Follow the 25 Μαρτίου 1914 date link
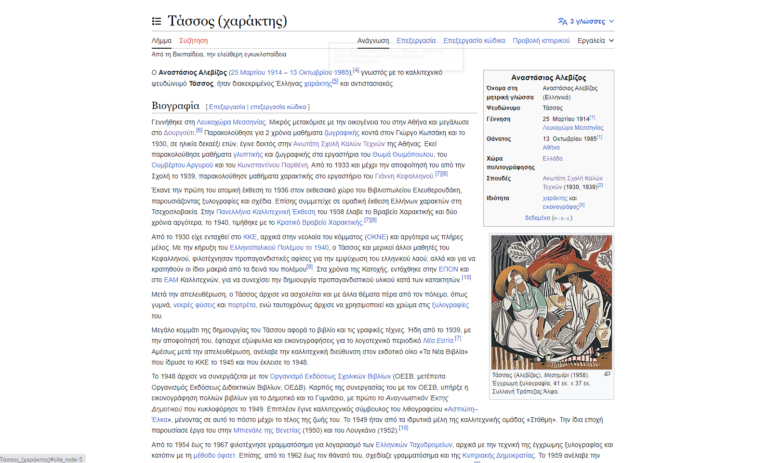This screenshot has height=463, width=768. (x=256, y=73)
